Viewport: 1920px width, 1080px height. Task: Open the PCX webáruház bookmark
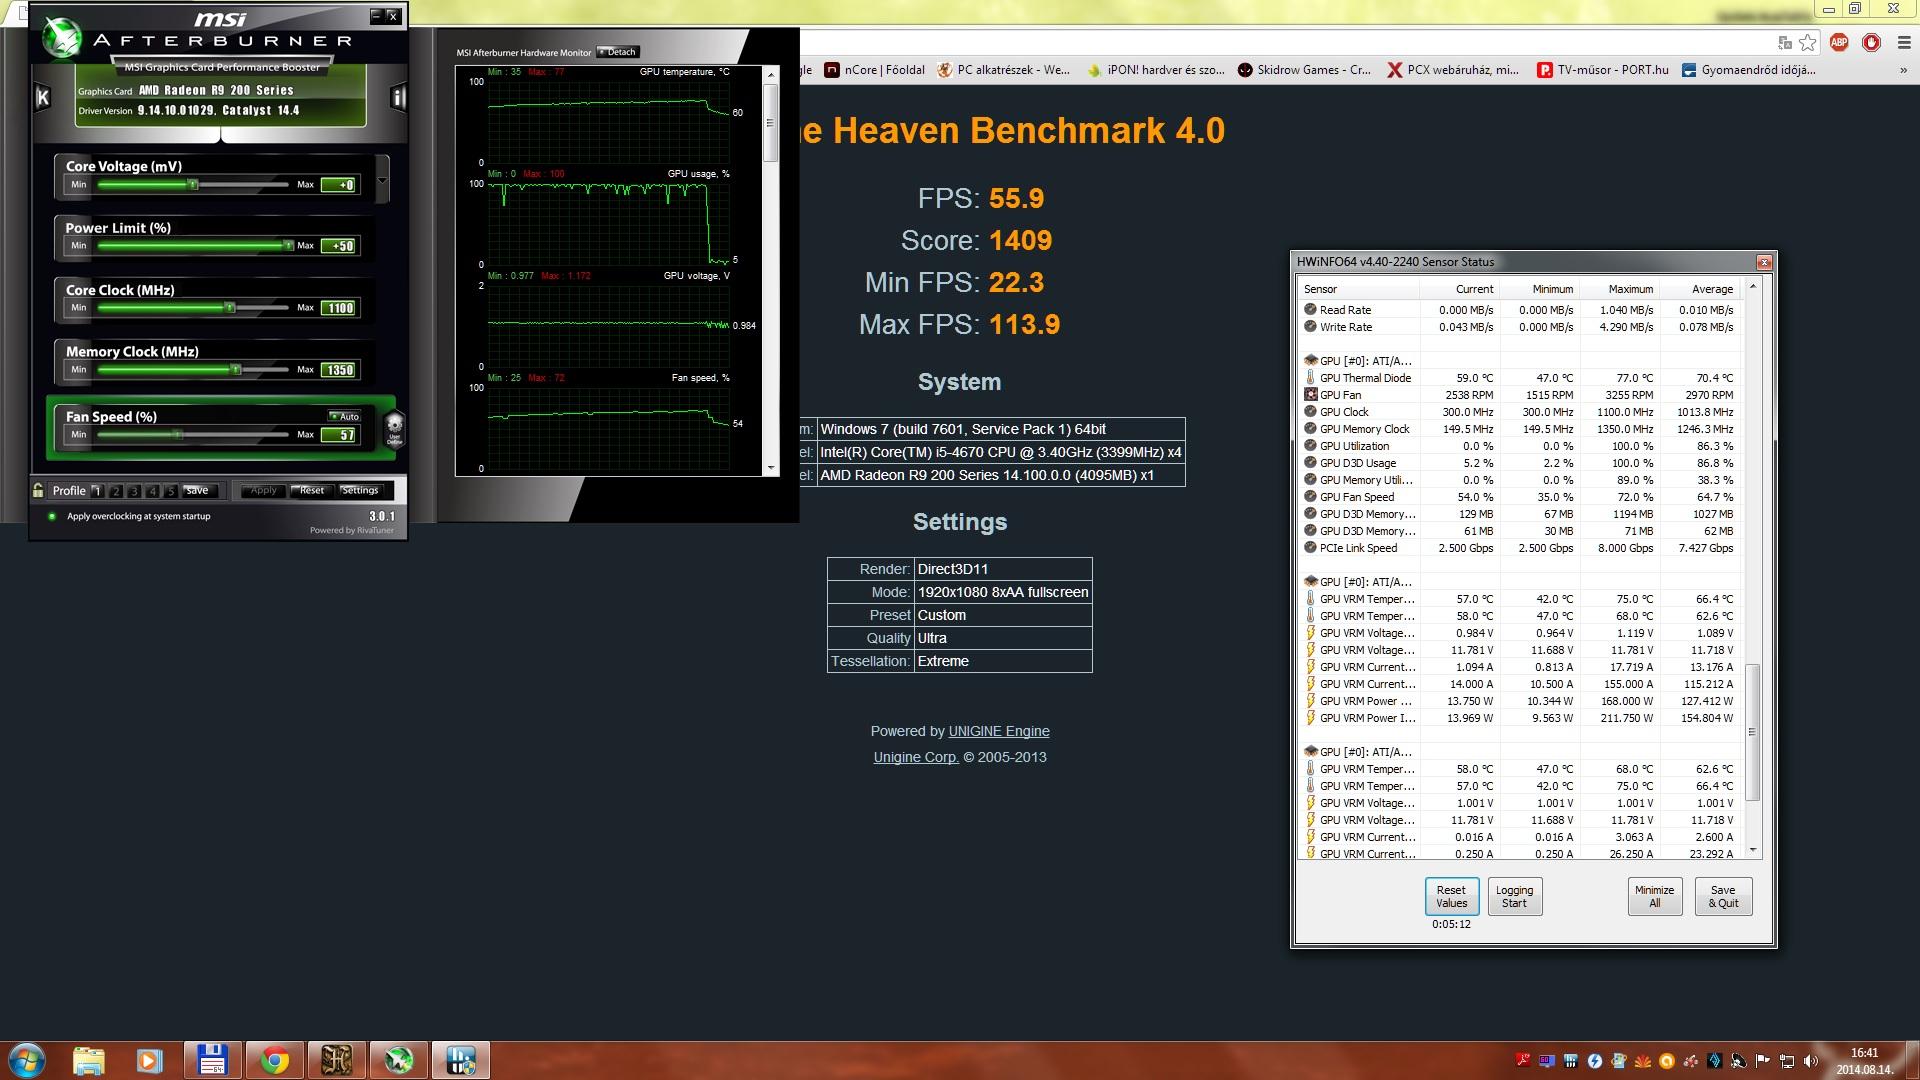tap(1452, 70)
